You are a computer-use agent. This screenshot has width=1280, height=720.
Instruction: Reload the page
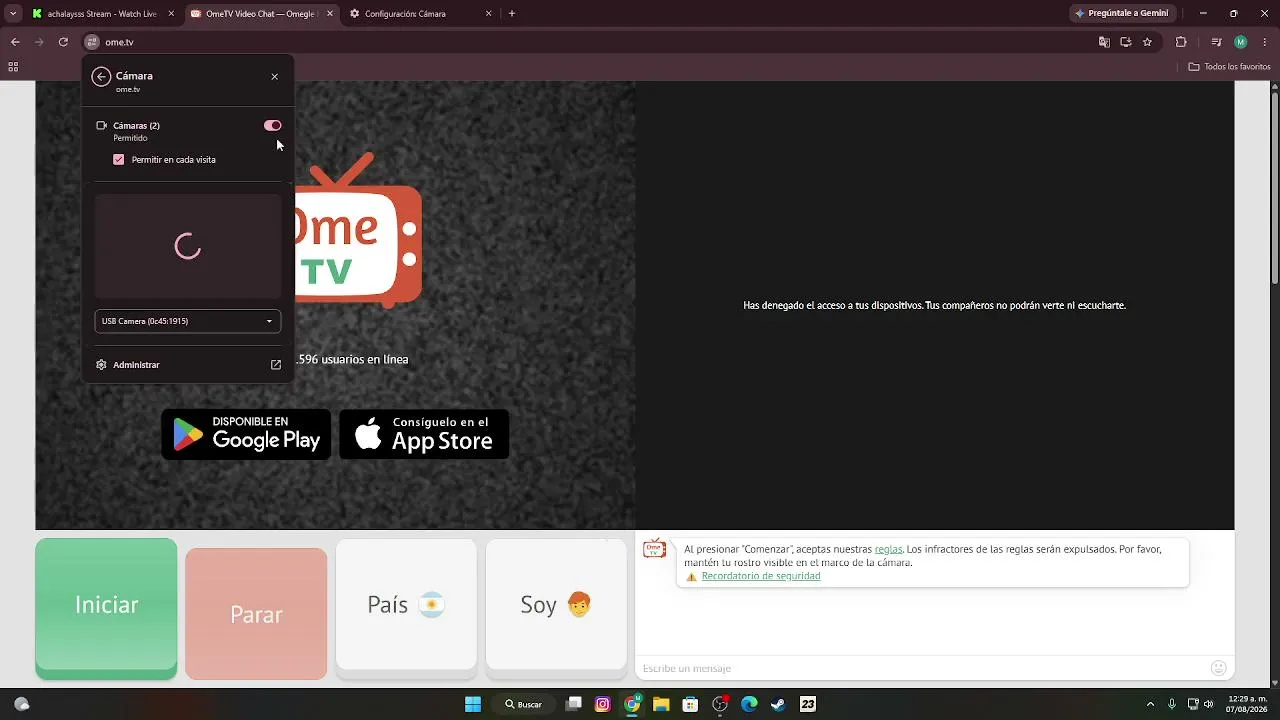[x=63, y=42]
